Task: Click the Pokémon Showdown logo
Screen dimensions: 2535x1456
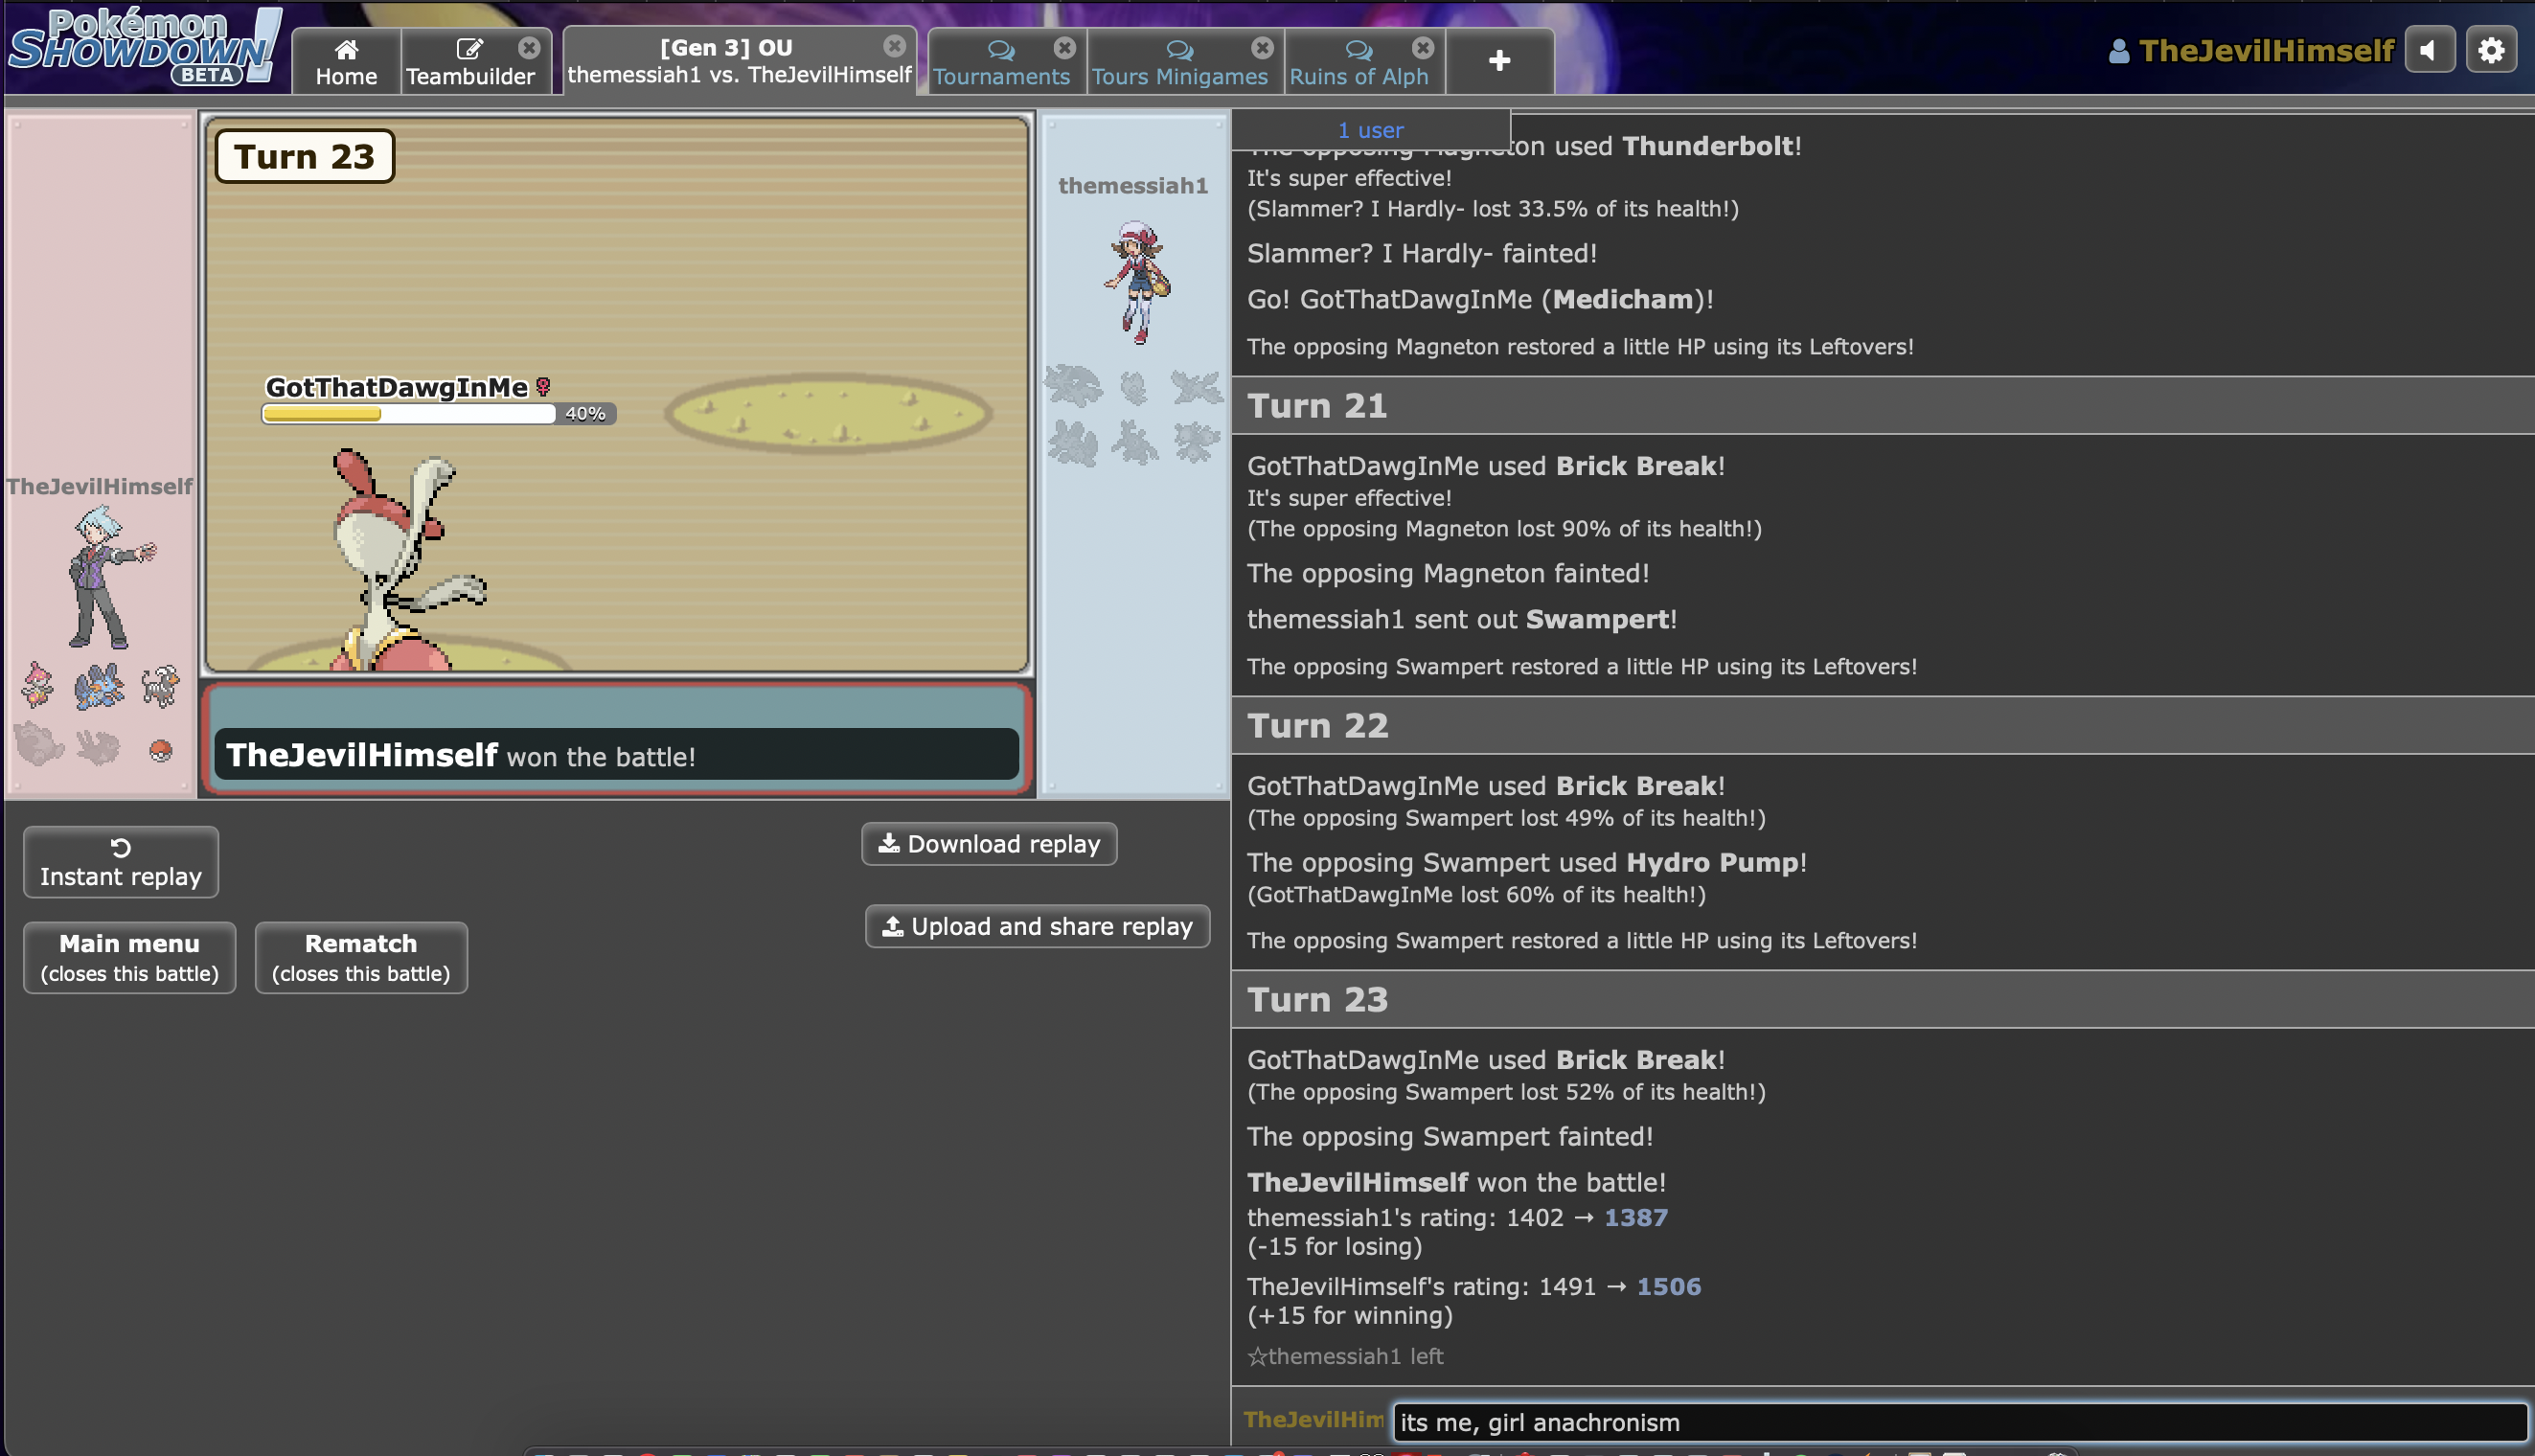Action: (x=145, y=46)
